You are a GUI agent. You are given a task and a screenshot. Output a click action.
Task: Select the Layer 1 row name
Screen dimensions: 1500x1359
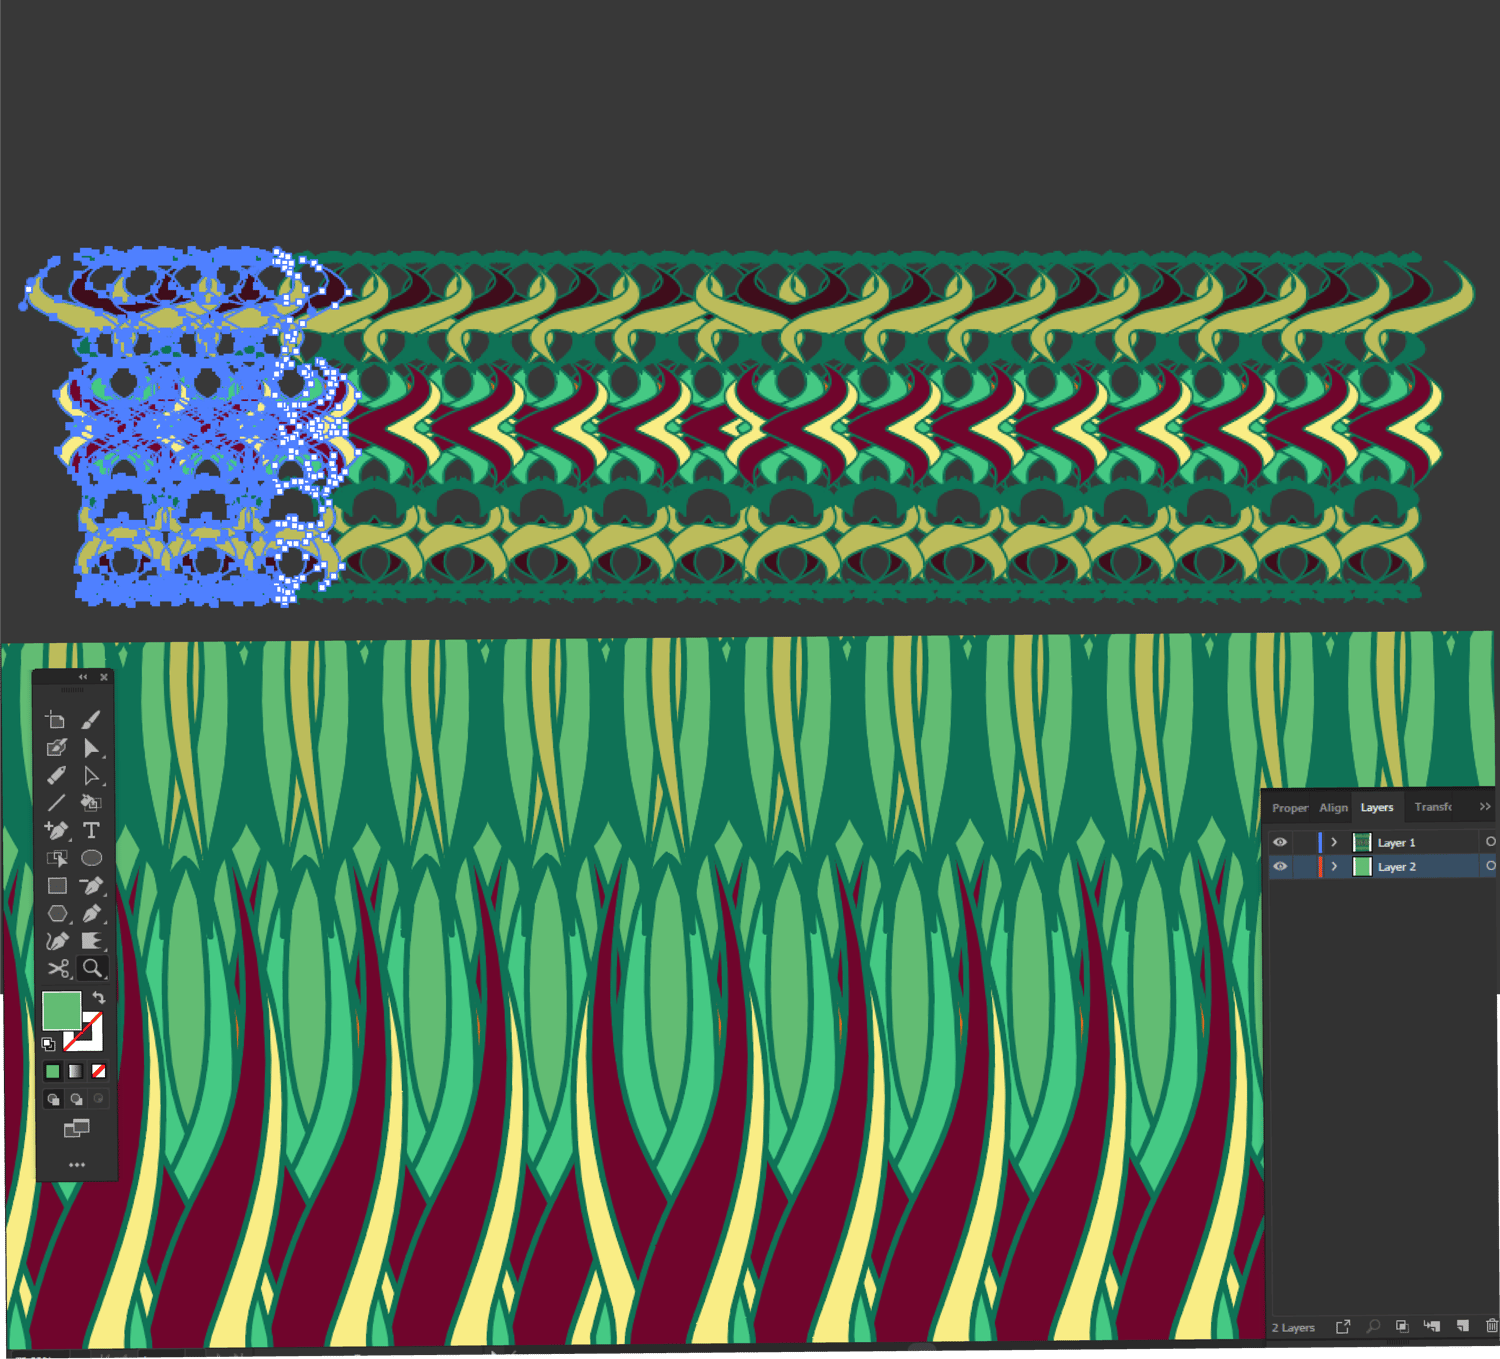(1396, 843)
